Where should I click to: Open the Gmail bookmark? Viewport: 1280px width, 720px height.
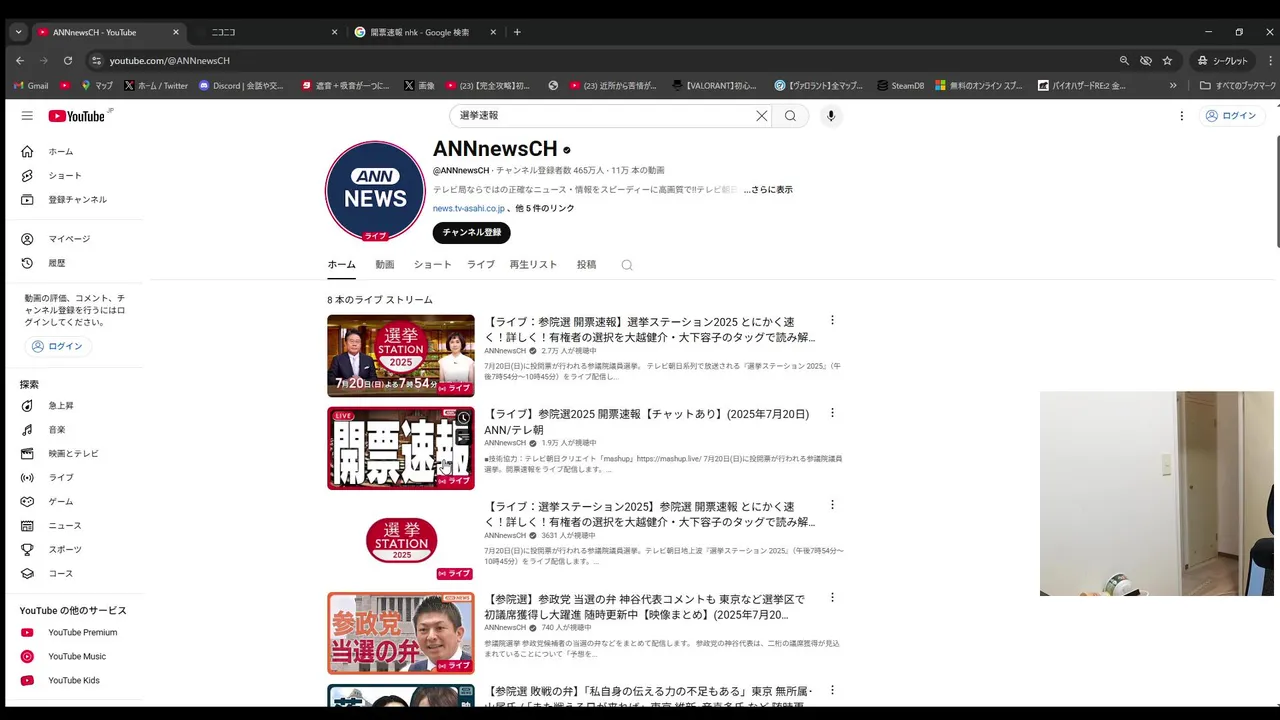click(29, 86)
